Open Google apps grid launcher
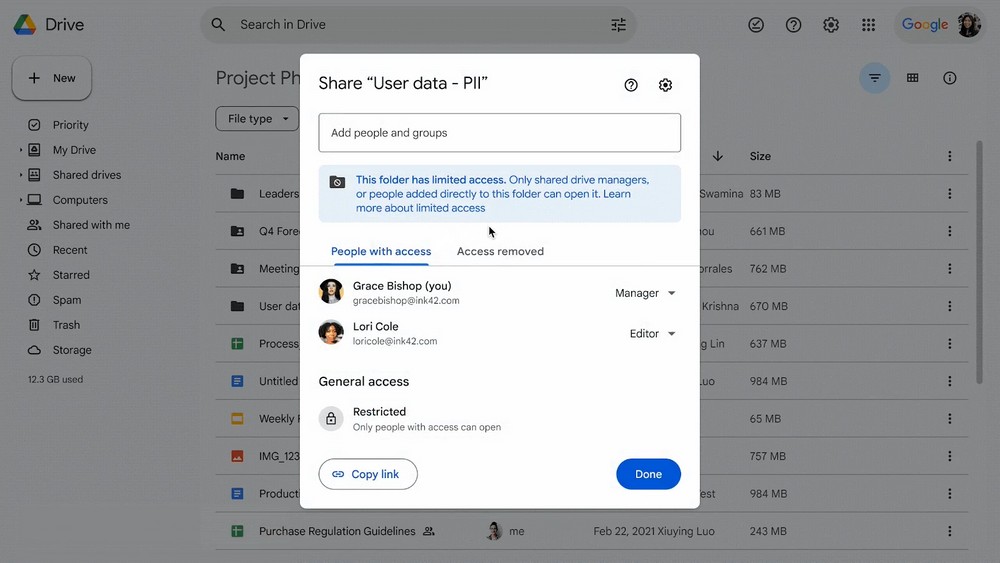 click(x=868, y=25)
